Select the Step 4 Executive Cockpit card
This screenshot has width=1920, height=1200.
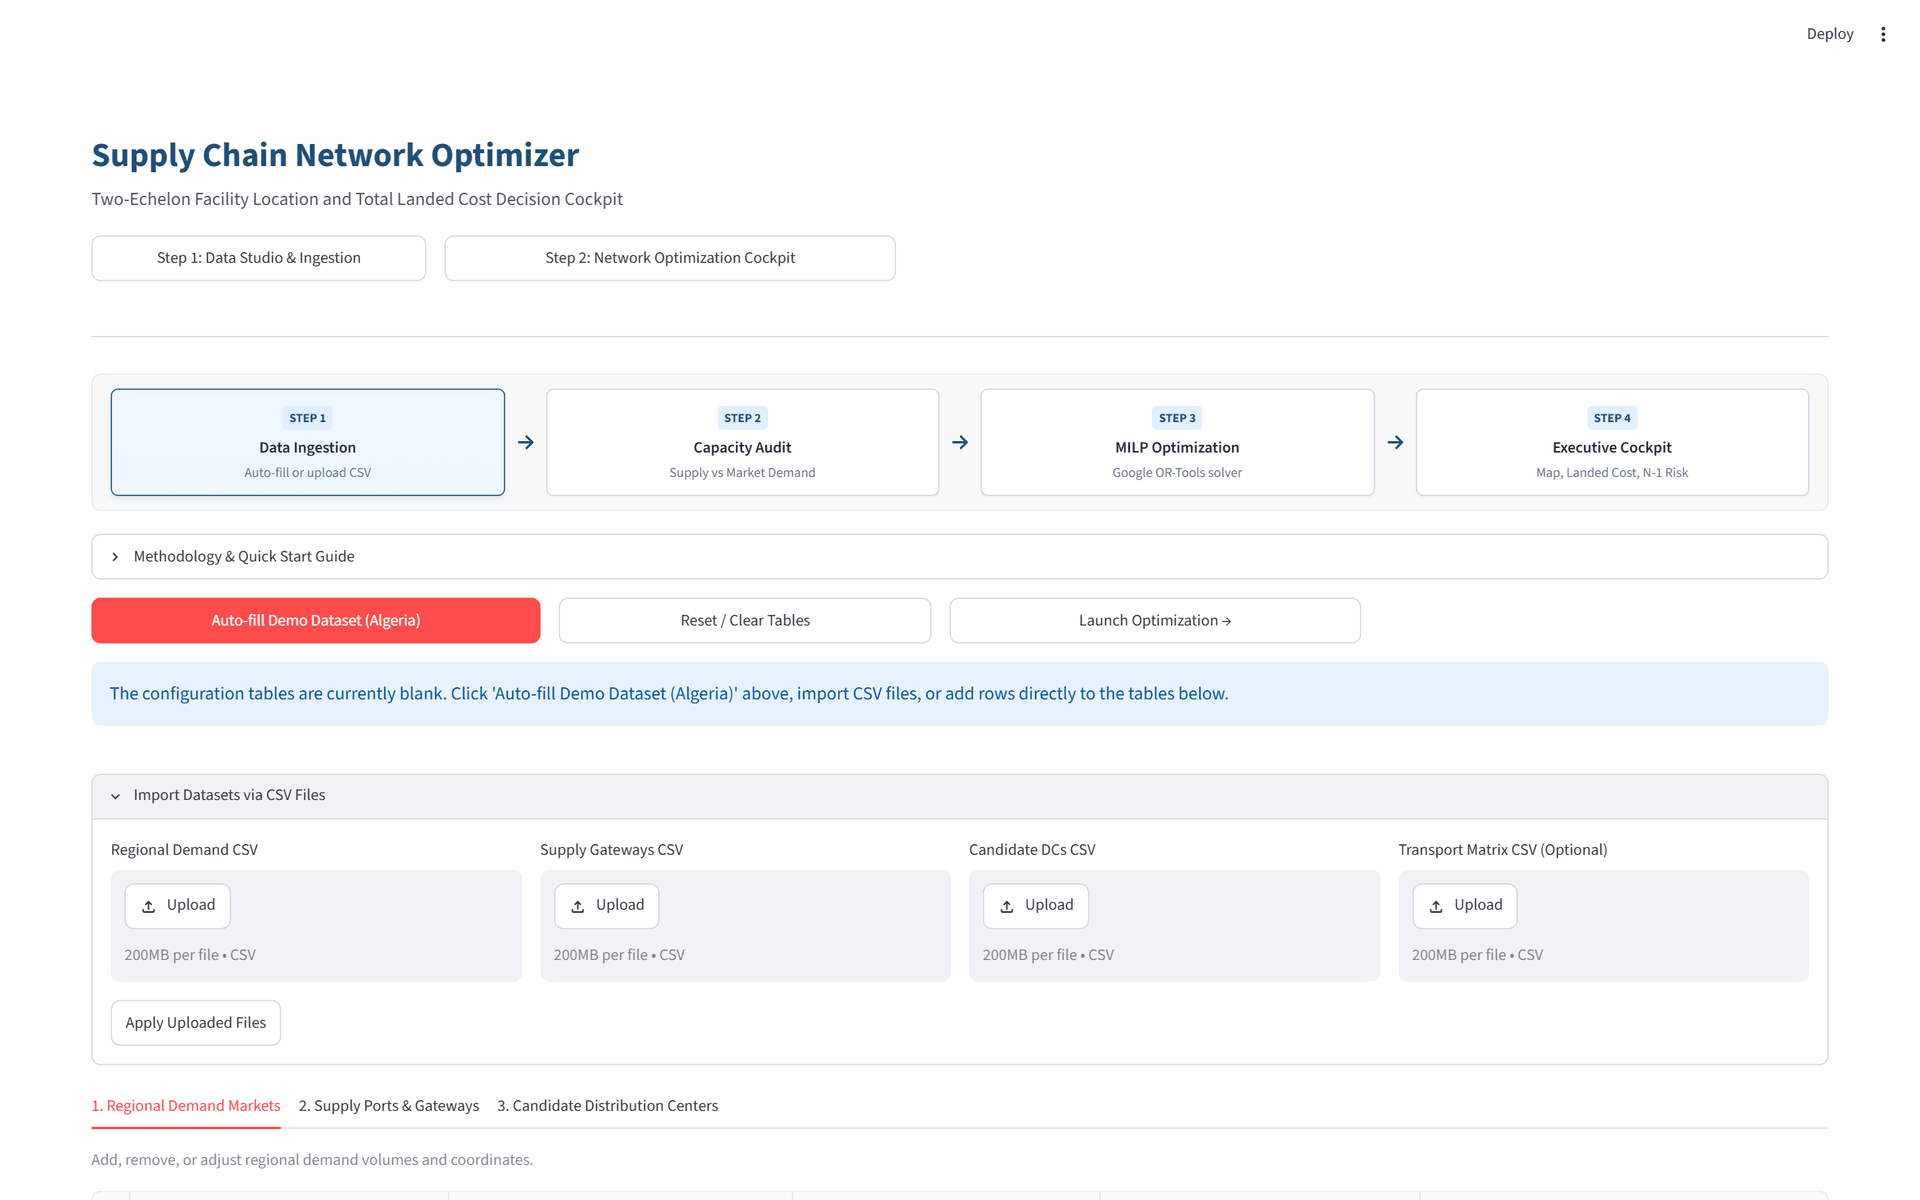pos(1612,442)
